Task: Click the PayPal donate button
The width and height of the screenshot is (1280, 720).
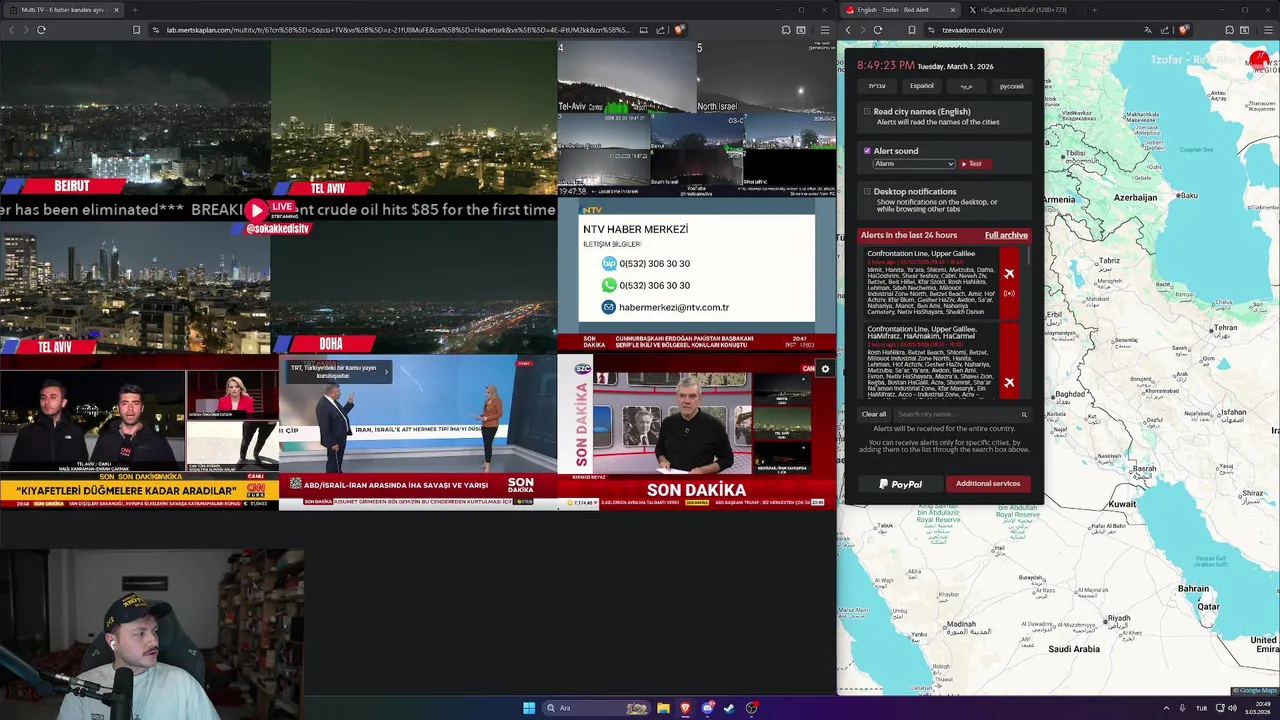Action: [x=900, y=484]
